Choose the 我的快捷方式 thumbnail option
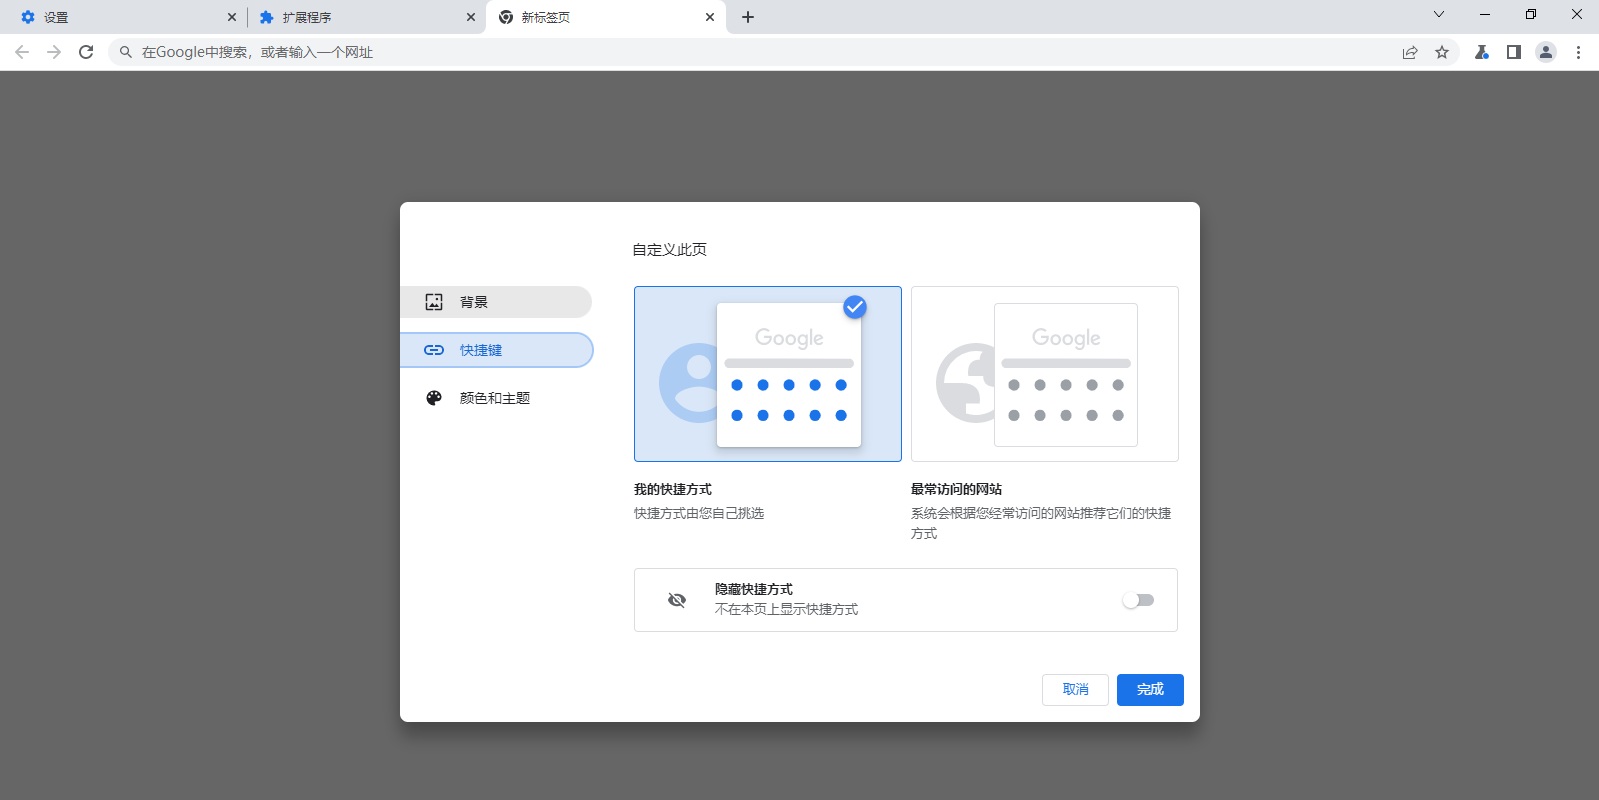Image resolution: width=1599 pixels, height=800 pixels. click(x=768, y=374)
